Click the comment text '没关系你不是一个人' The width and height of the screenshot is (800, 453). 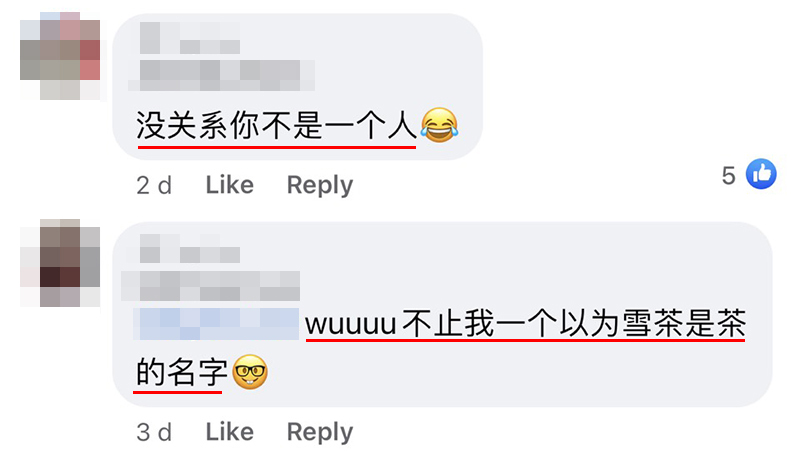point(277,125)
